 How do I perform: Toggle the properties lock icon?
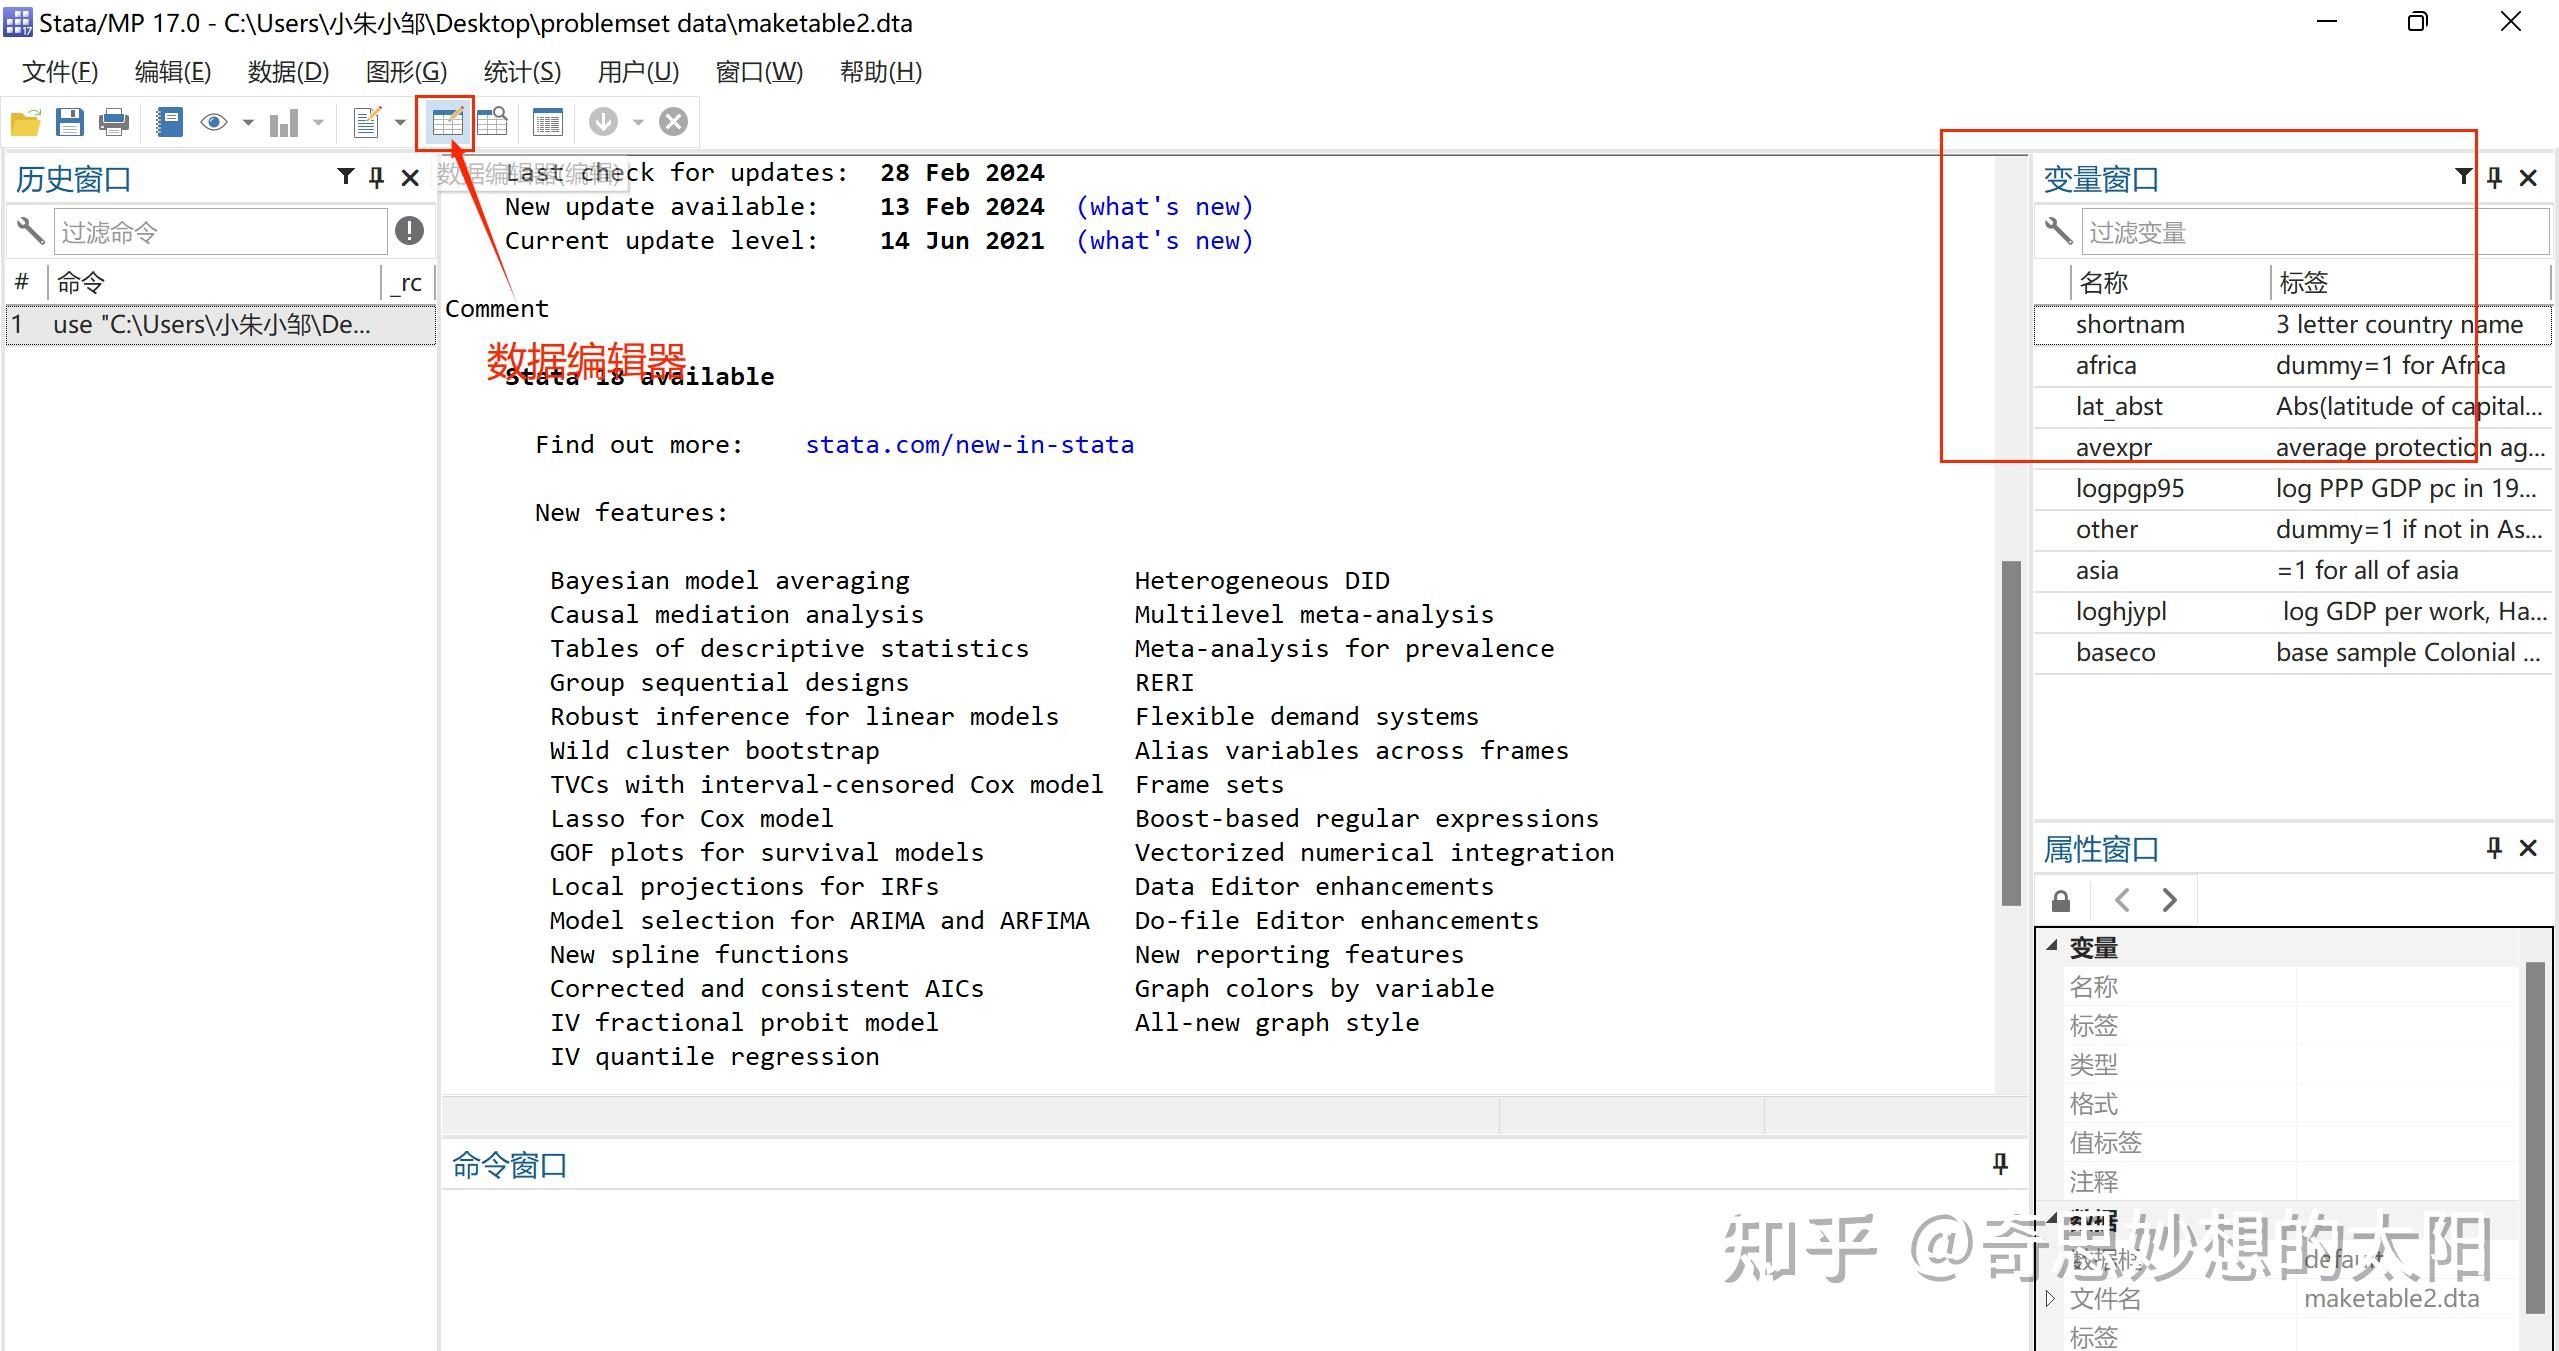pyautogui.click(x=2061, y=901)
